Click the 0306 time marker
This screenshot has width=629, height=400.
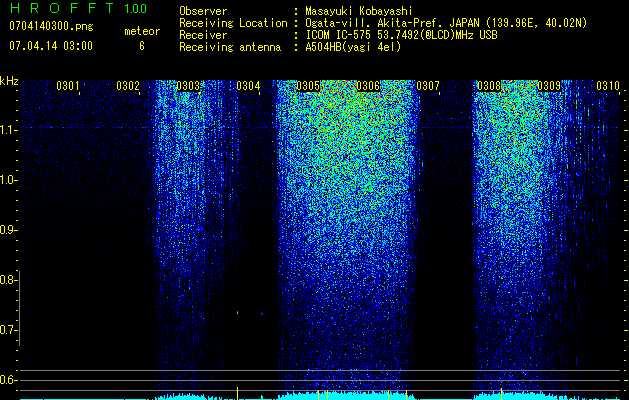click(368, 86)
